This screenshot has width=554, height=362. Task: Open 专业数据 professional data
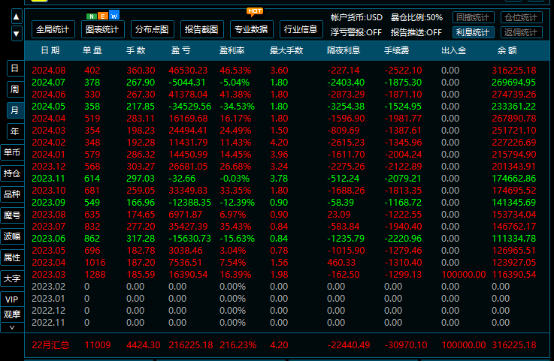coord(251,29)
